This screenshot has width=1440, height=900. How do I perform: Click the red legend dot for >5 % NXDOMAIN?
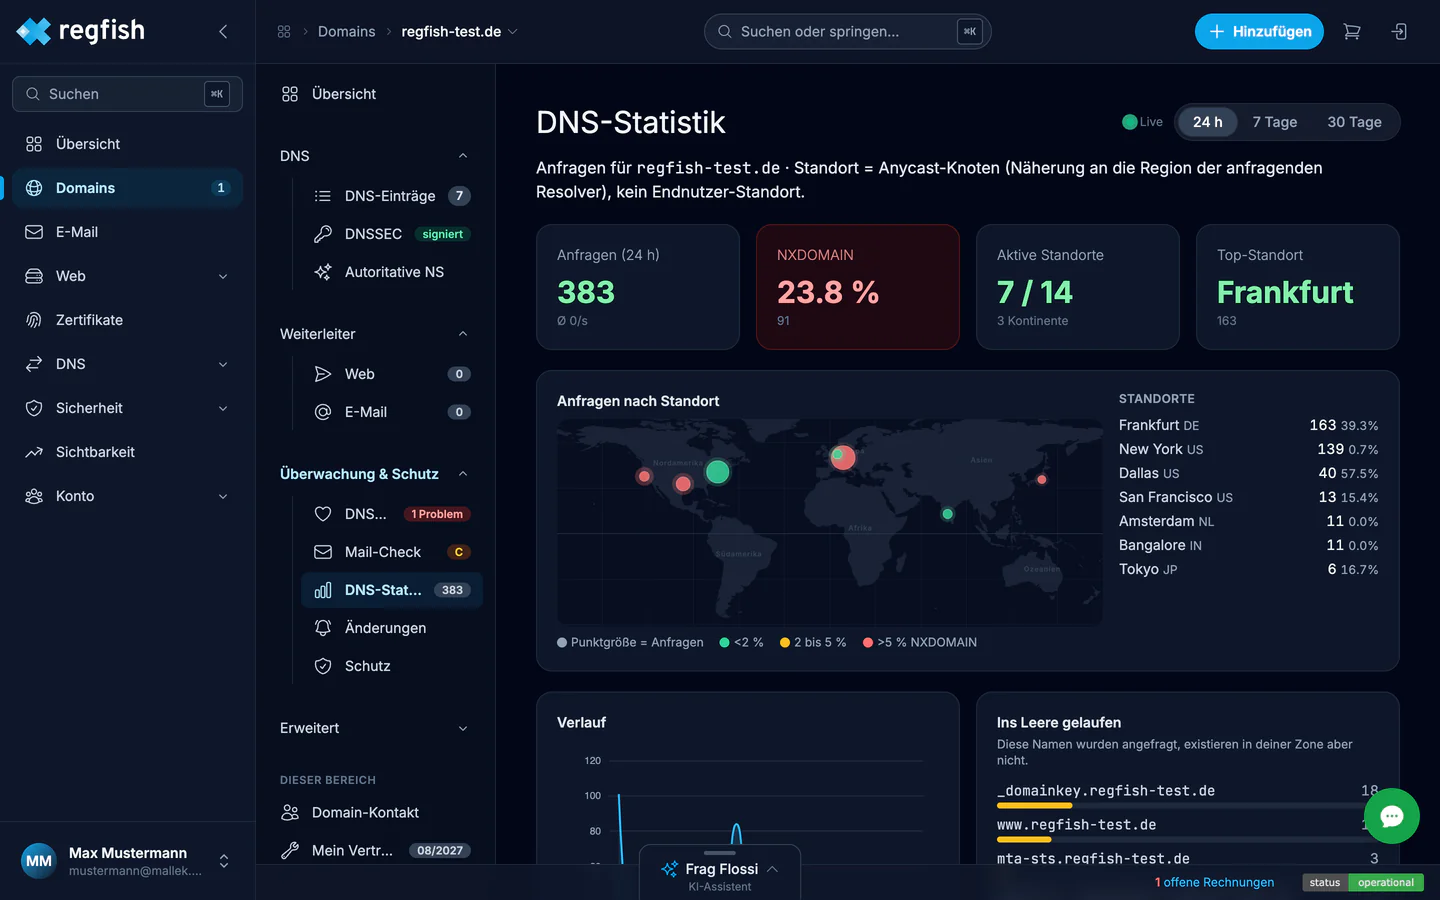click(868, 642)
